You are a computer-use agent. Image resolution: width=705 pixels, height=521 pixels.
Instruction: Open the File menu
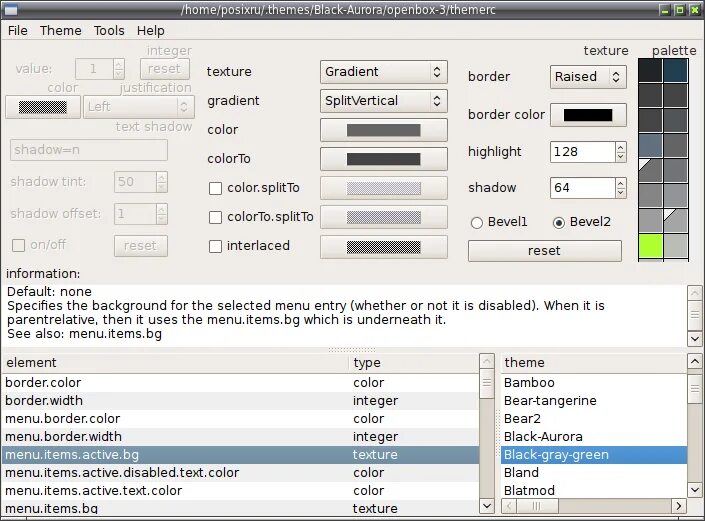point(18,31)
